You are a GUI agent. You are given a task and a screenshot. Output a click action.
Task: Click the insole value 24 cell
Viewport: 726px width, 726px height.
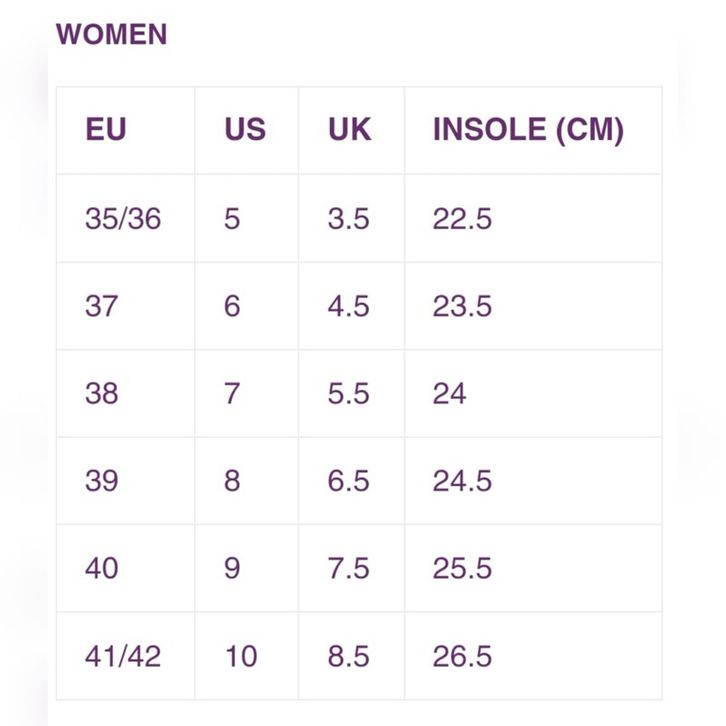(450, 393)
